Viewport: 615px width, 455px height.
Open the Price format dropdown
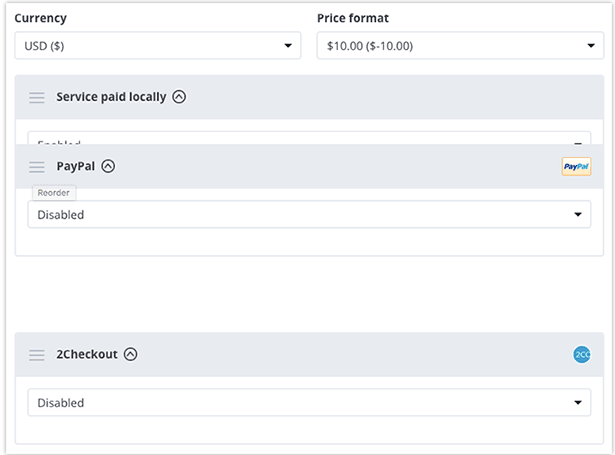(x=460, y=46)
